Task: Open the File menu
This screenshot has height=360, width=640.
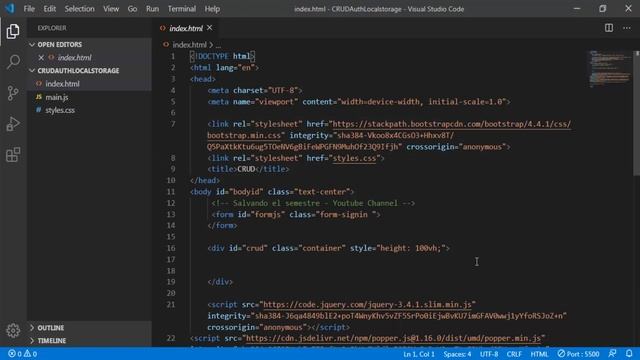Action: (29, 9)
